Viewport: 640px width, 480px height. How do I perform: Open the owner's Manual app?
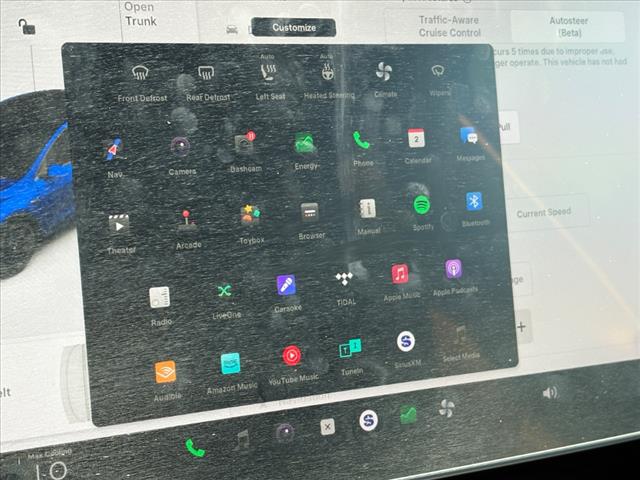click(x=368, y=216)
